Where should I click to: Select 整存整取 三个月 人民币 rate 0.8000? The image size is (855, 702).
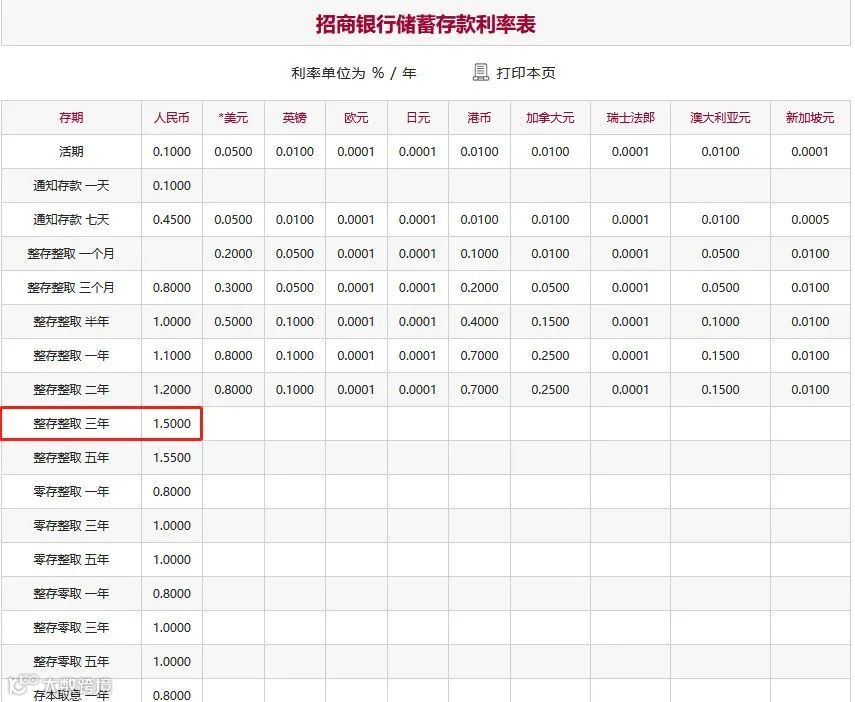172,287
